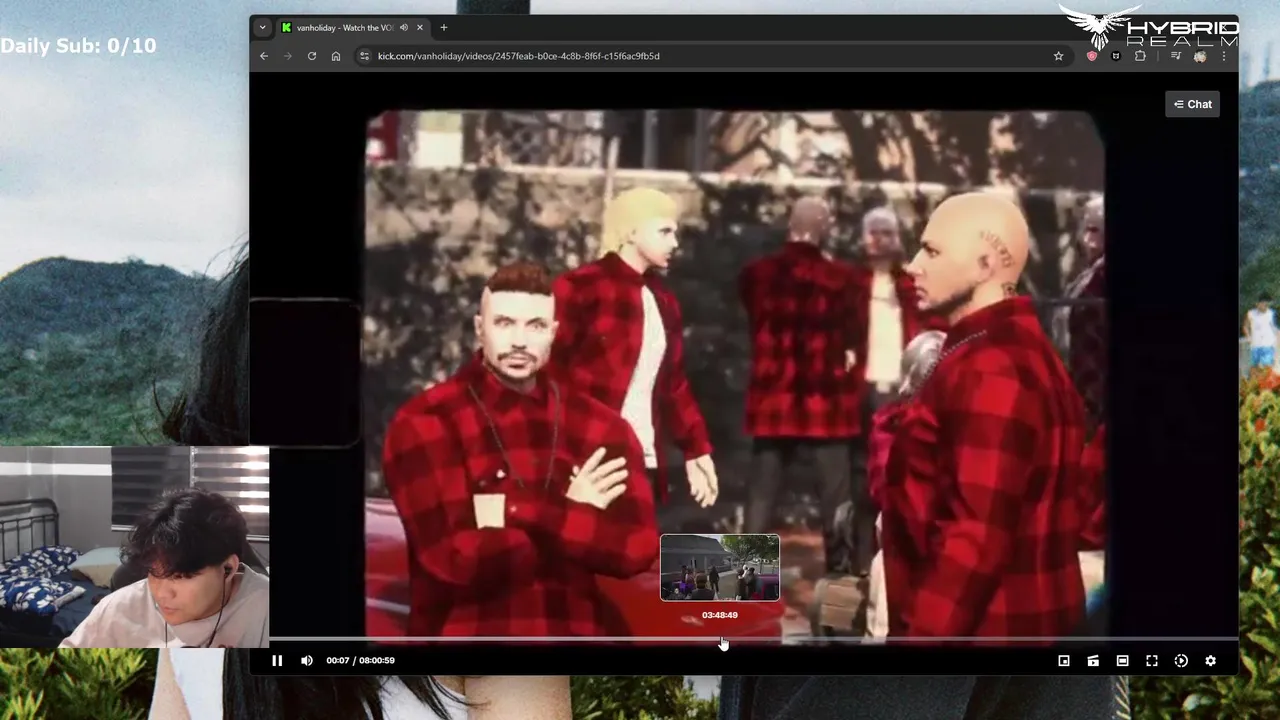Image resolution: width=1280 pixels, height=720 pixels.
Task: Click the 03:48:49 seek preview thumbnail
Action: [720, 567]
